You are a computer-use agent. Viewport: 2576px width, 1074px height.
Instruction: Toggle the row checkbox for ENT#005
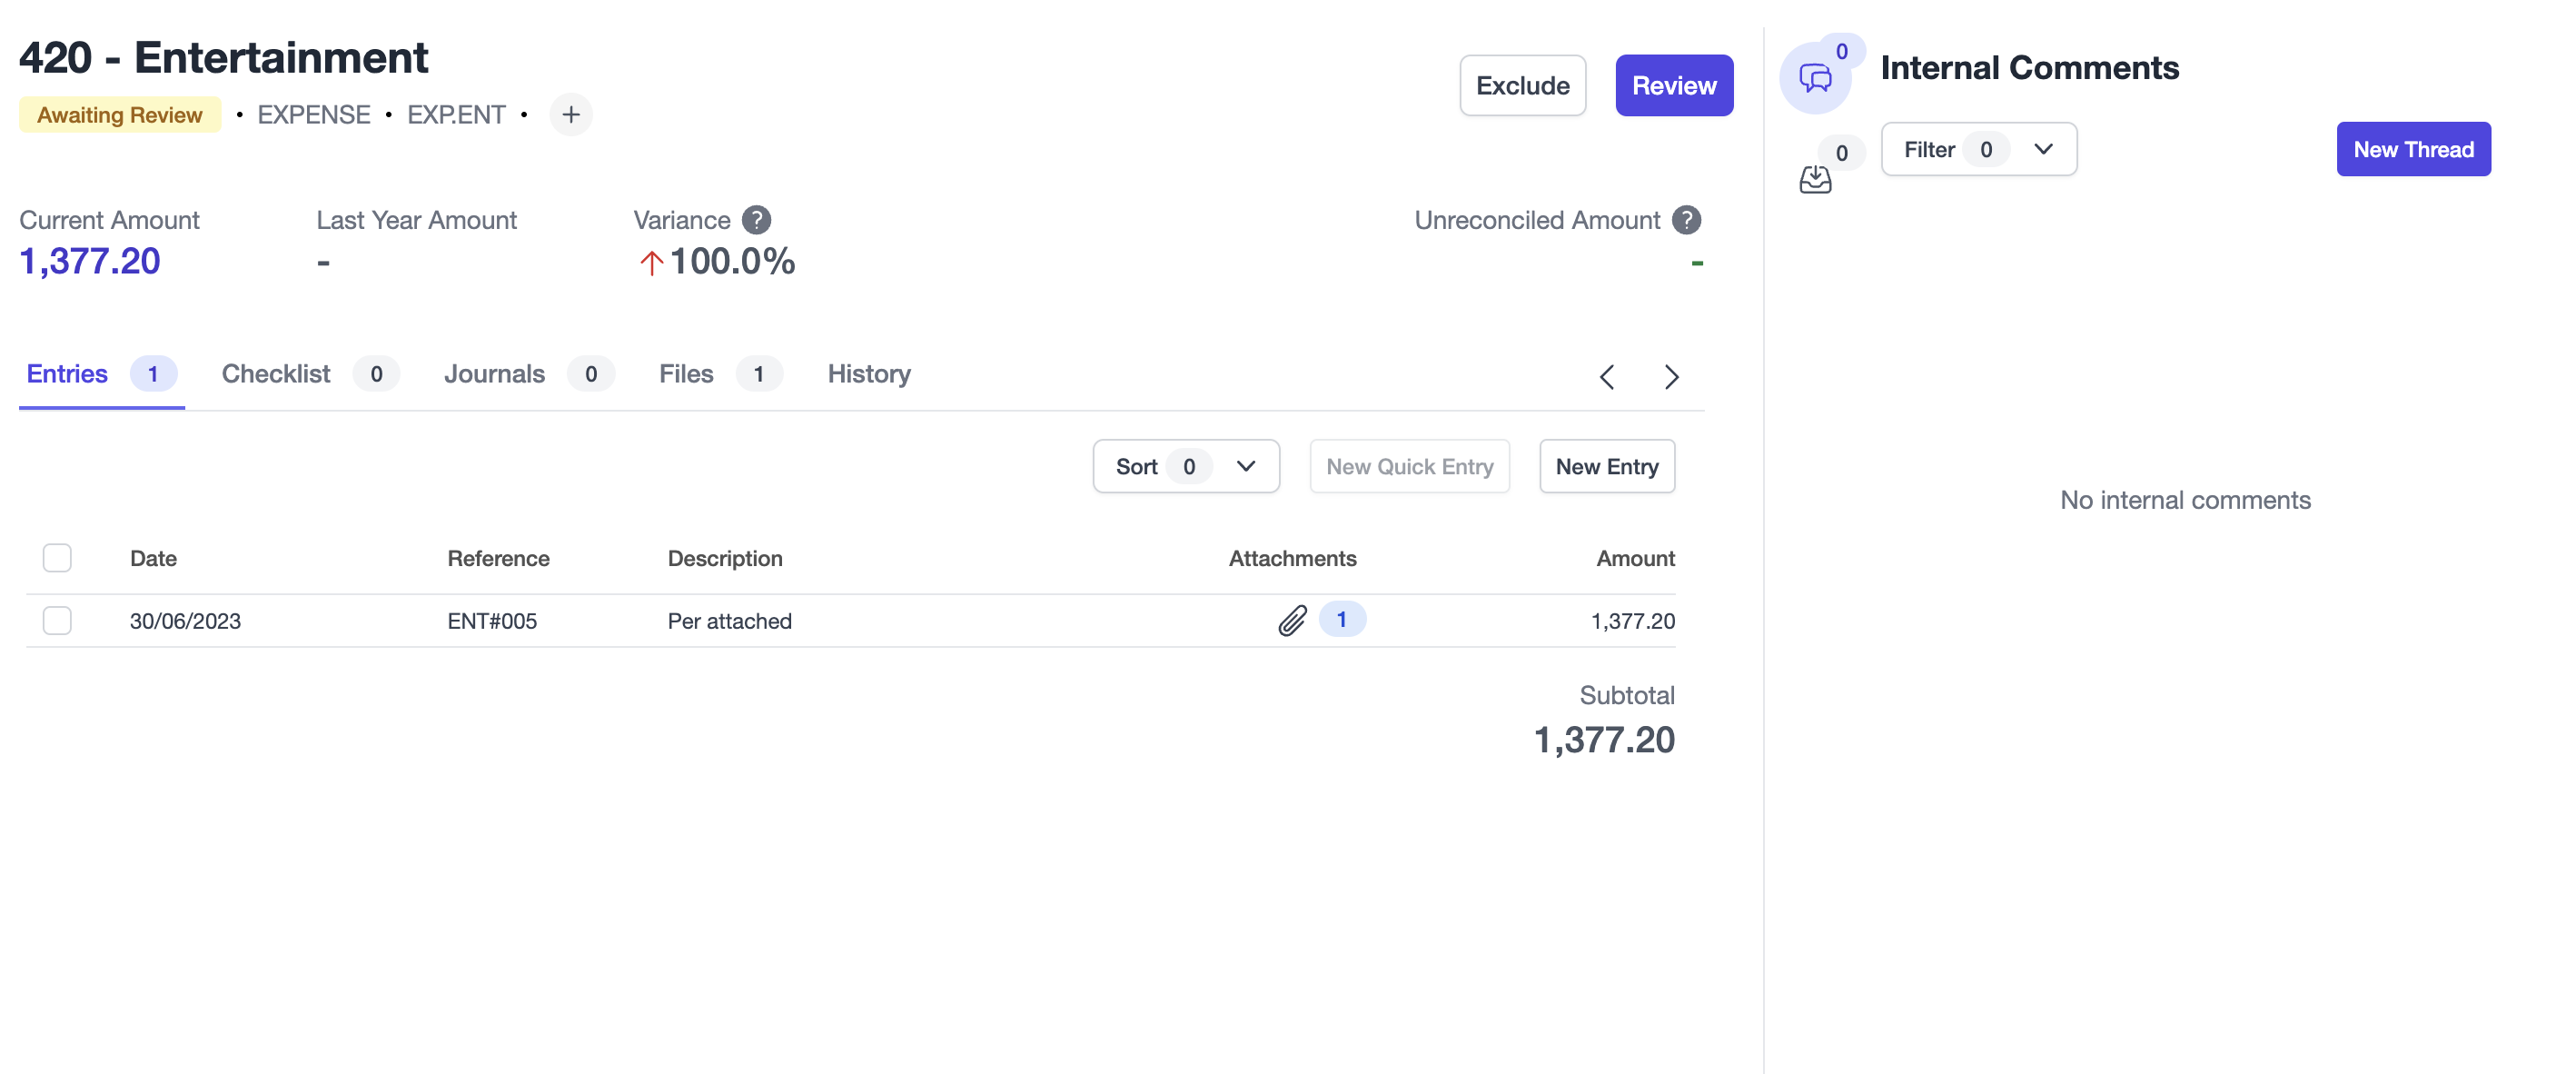point(57,619)
